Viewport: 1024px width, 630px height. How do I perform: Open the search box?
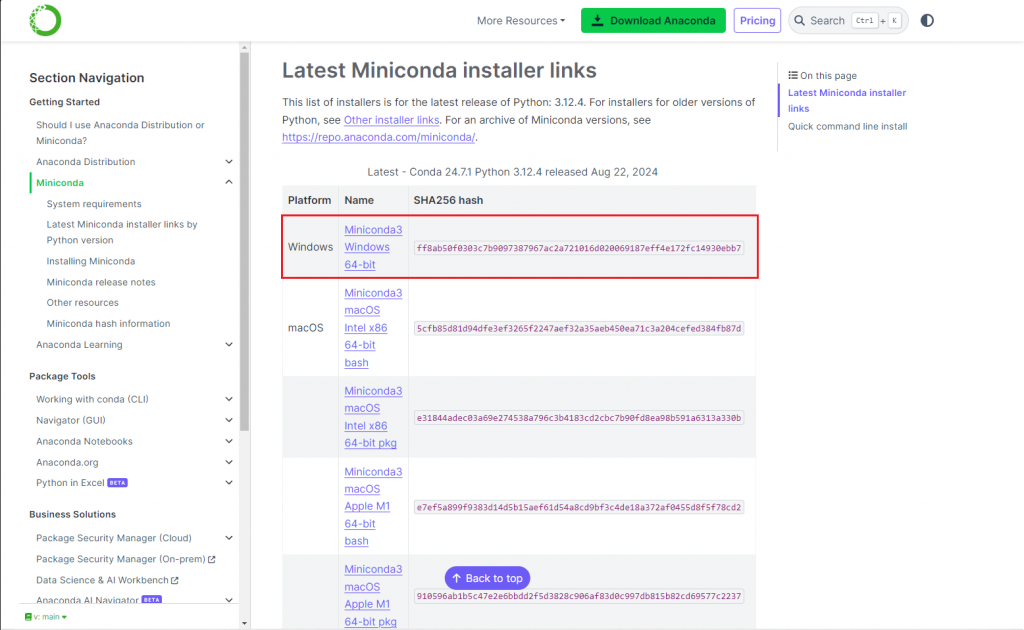click(x=848, y=20)
